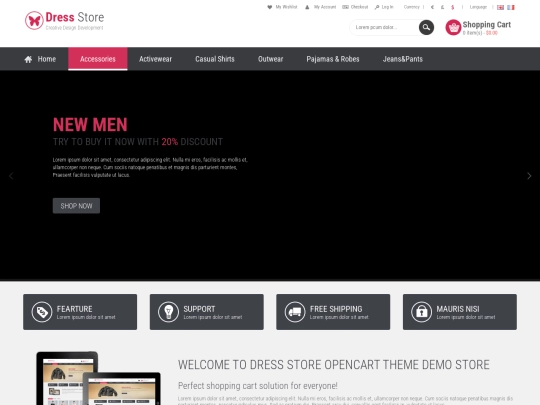The image size is (540, 405).
Task: Click the Home house icon in navbar
Action: (28, 59)
